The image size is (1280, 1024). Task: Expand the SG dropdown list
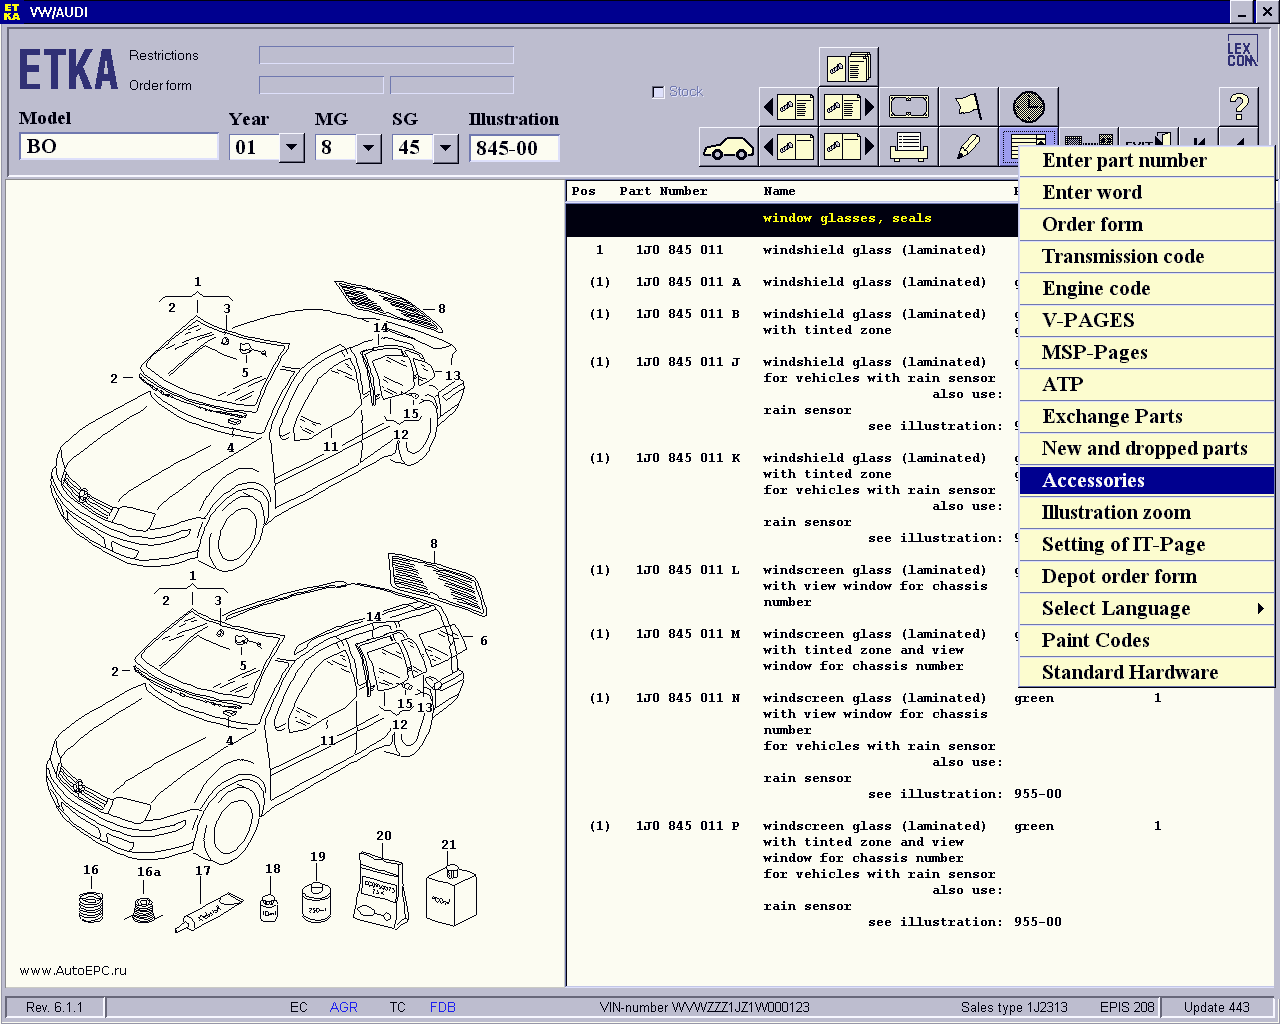[446, 148]
